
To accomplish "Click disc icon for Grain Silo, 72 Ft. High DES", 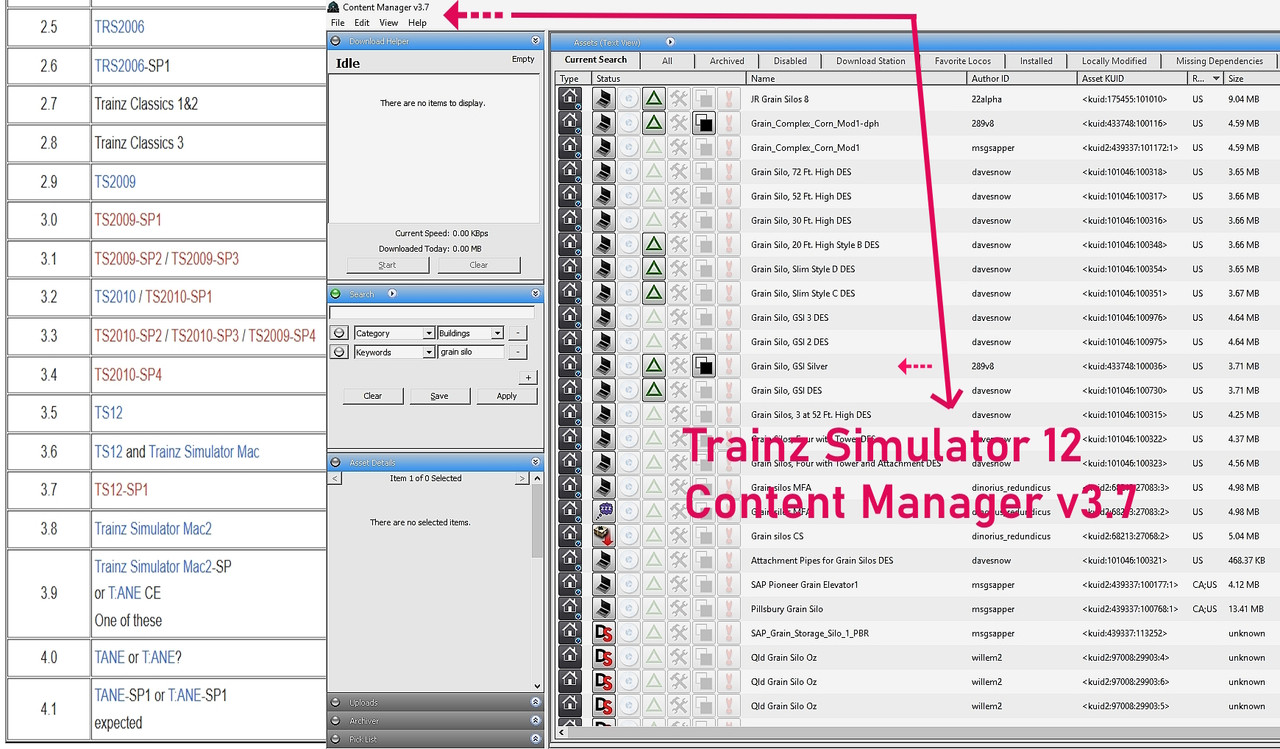I will pyautogui.click(x=628, y=171).
